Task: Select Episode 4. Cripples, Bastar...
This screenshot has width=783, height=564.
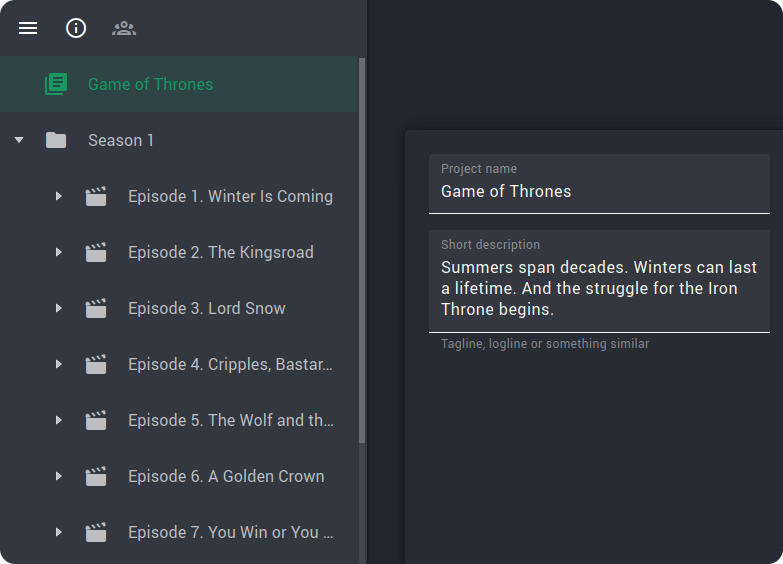Action: click(x=179, y=364)
